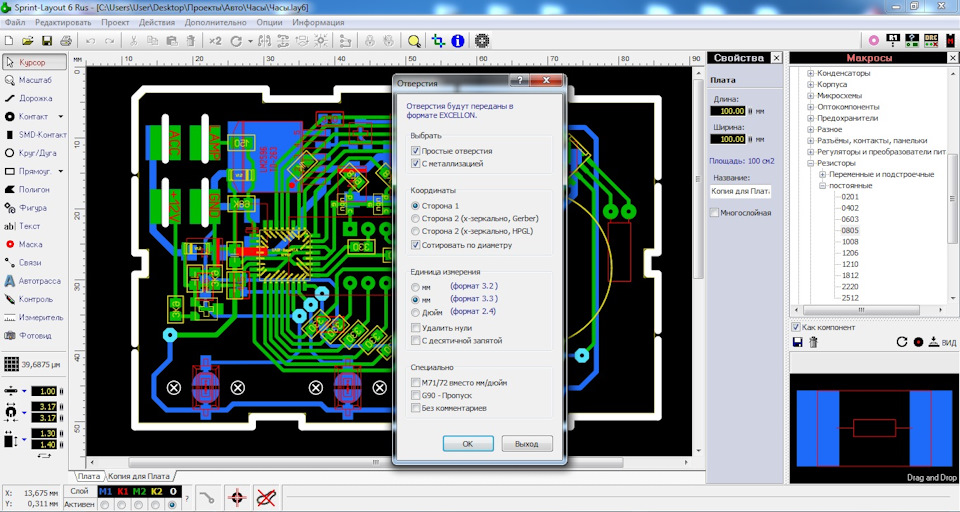Viewport: 960px width, 512px height.
Task: Open the Опции menu
Action: (x=269, y=23)
